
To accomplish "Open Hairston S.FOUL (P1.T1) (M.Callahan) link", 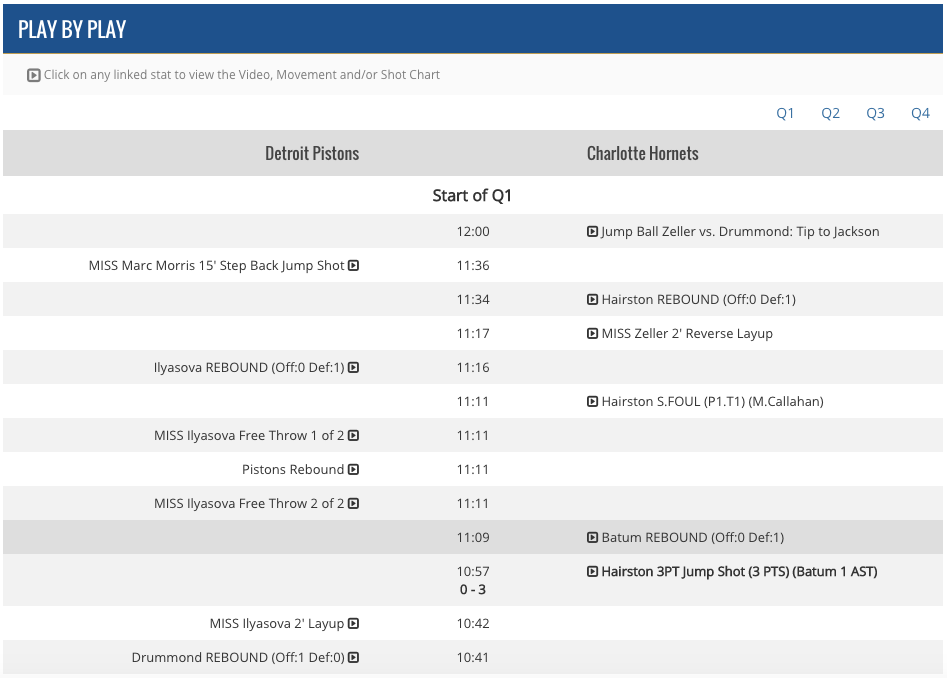I will 713,401.
